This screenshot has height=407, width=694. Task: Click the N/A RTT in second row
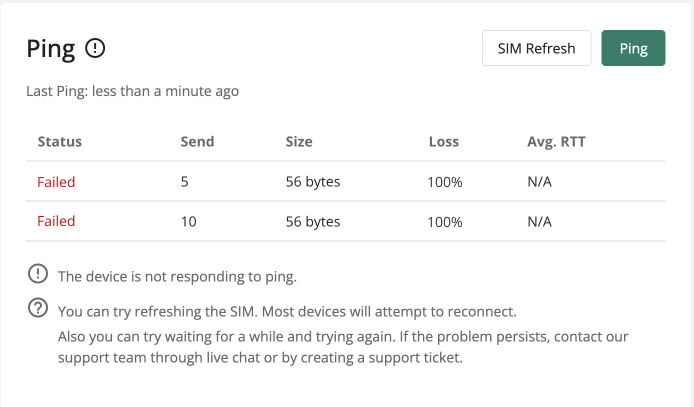point(539,221)
